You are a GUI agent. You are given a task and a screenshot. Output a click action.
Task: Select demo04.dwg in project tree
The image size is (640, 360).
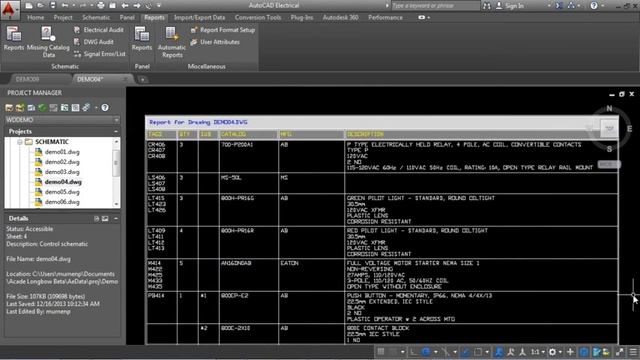(63, 182)
